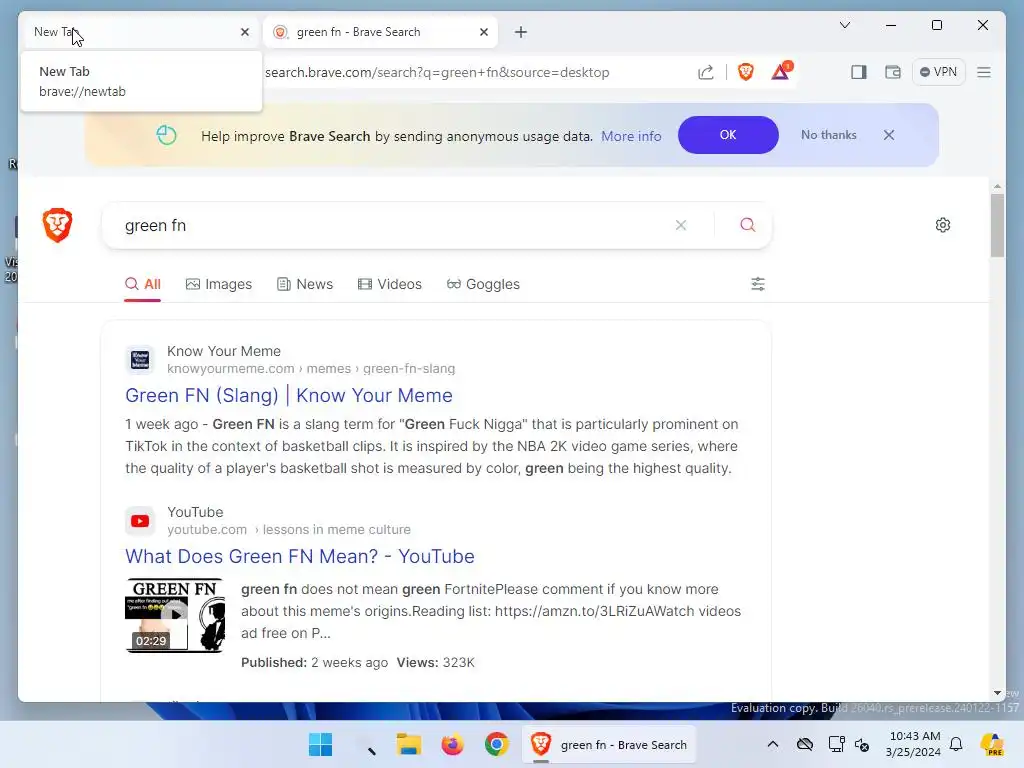Screen dimensions: 1024x768
Task: Open File Explorer from taskbar
Action: [409, 744]
